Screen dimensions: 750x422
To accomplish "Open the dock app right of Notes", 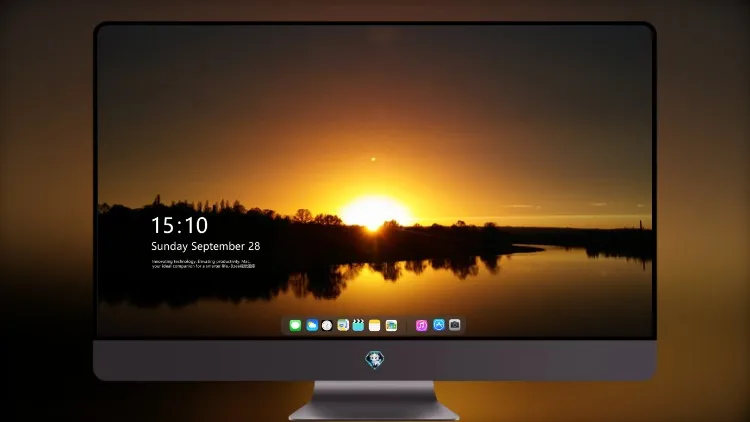I will (x=391, y=325).
